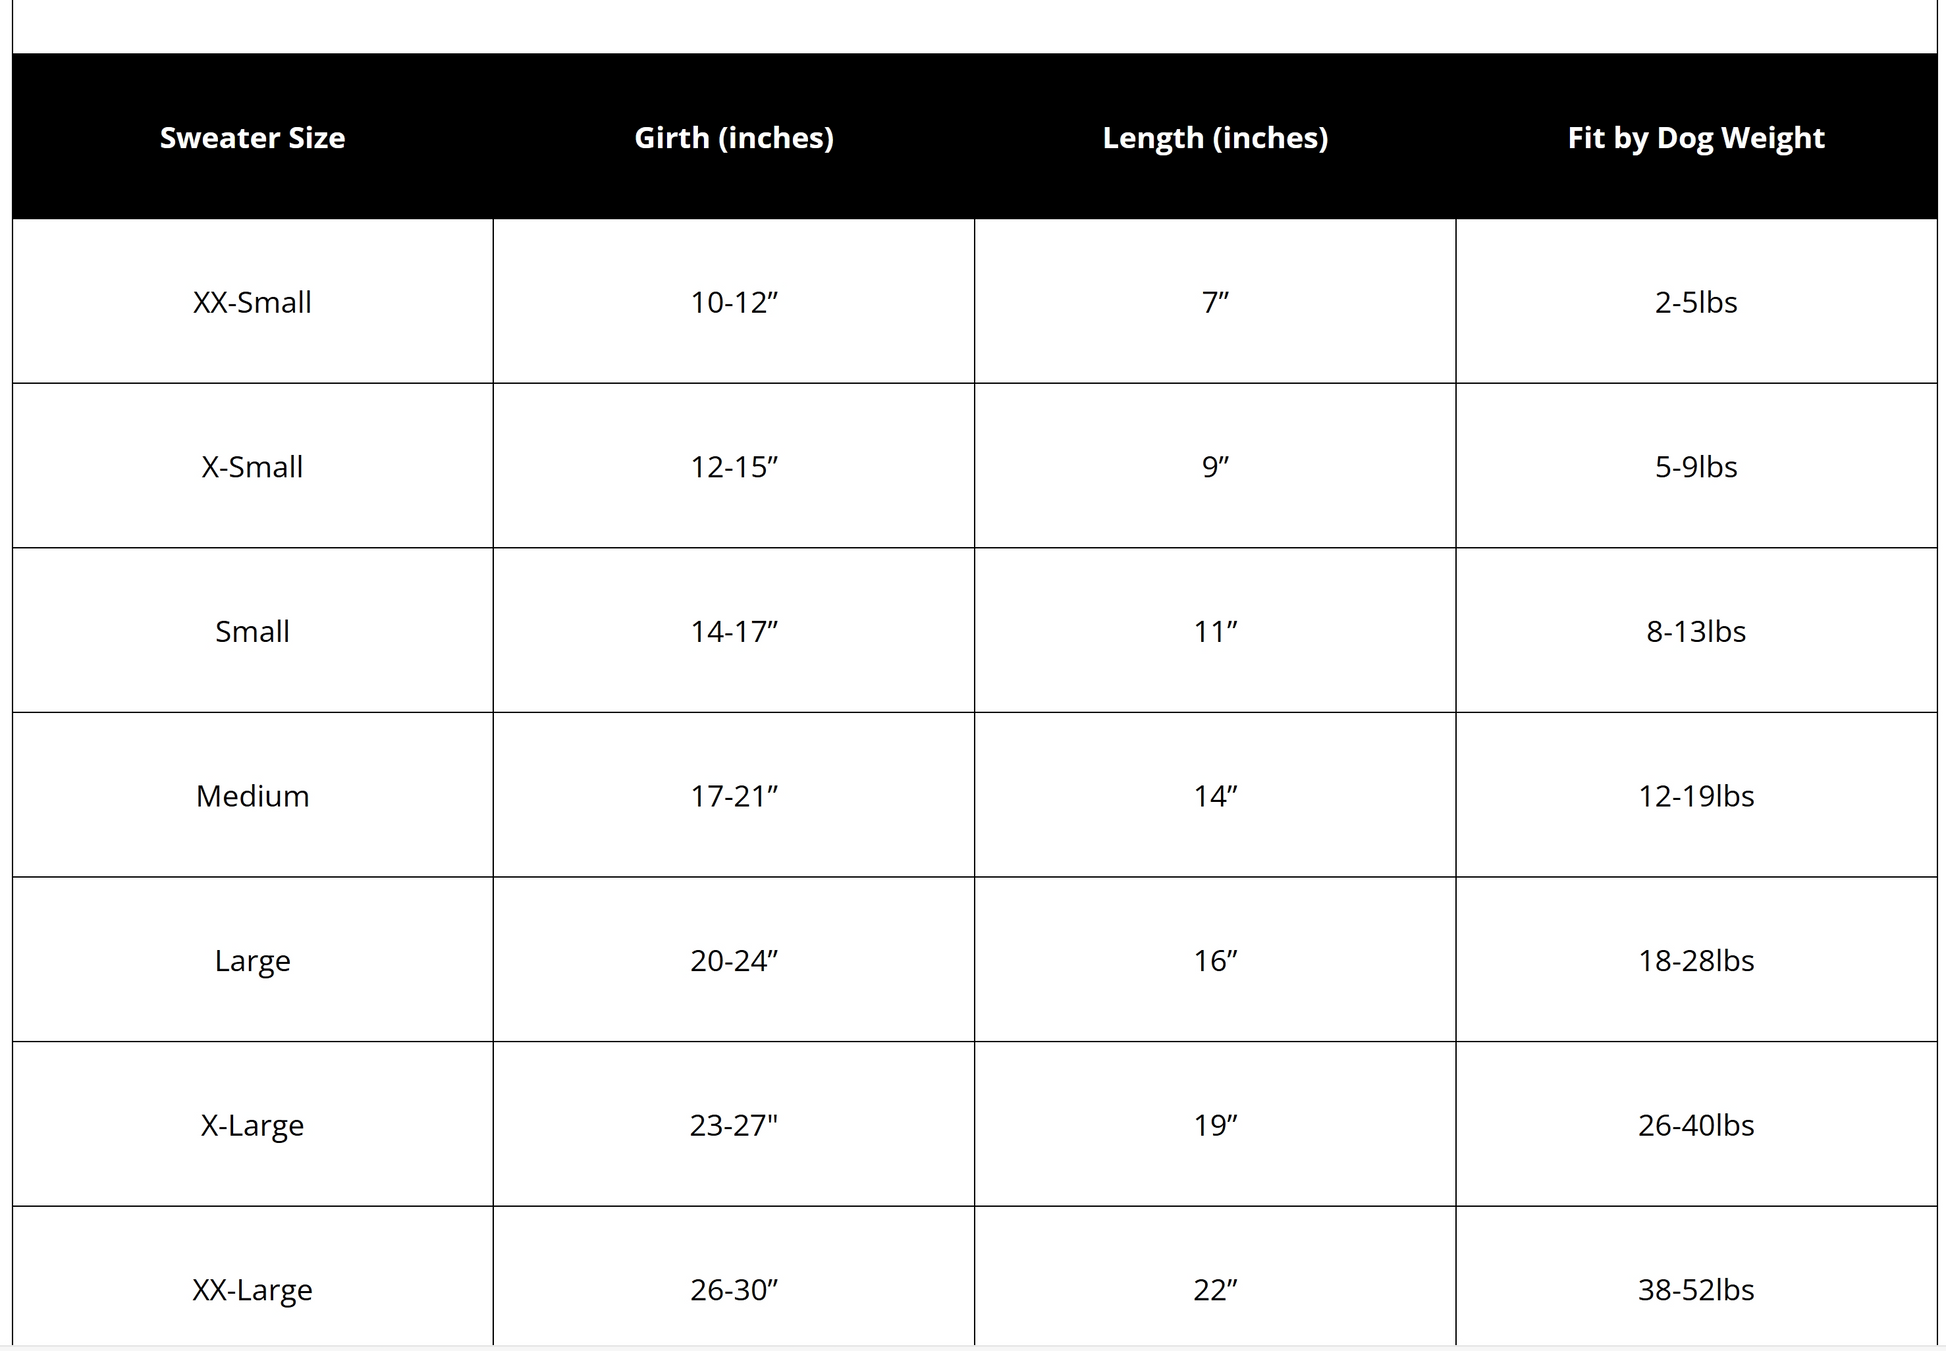Click the Fit by Dog Weight header
This screenshot has height=1351, width=1946.
point(1696,137)
